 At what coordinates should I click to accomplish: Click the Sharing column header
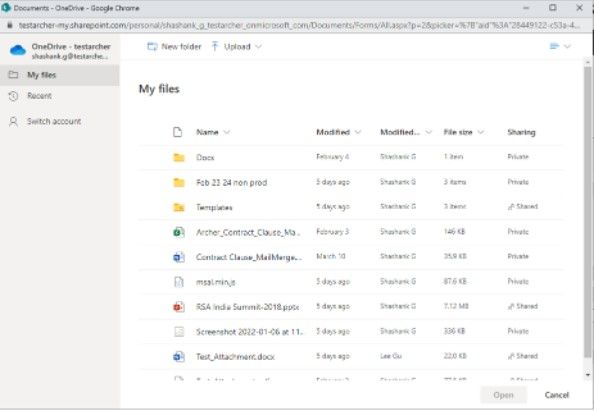point(521,132)
